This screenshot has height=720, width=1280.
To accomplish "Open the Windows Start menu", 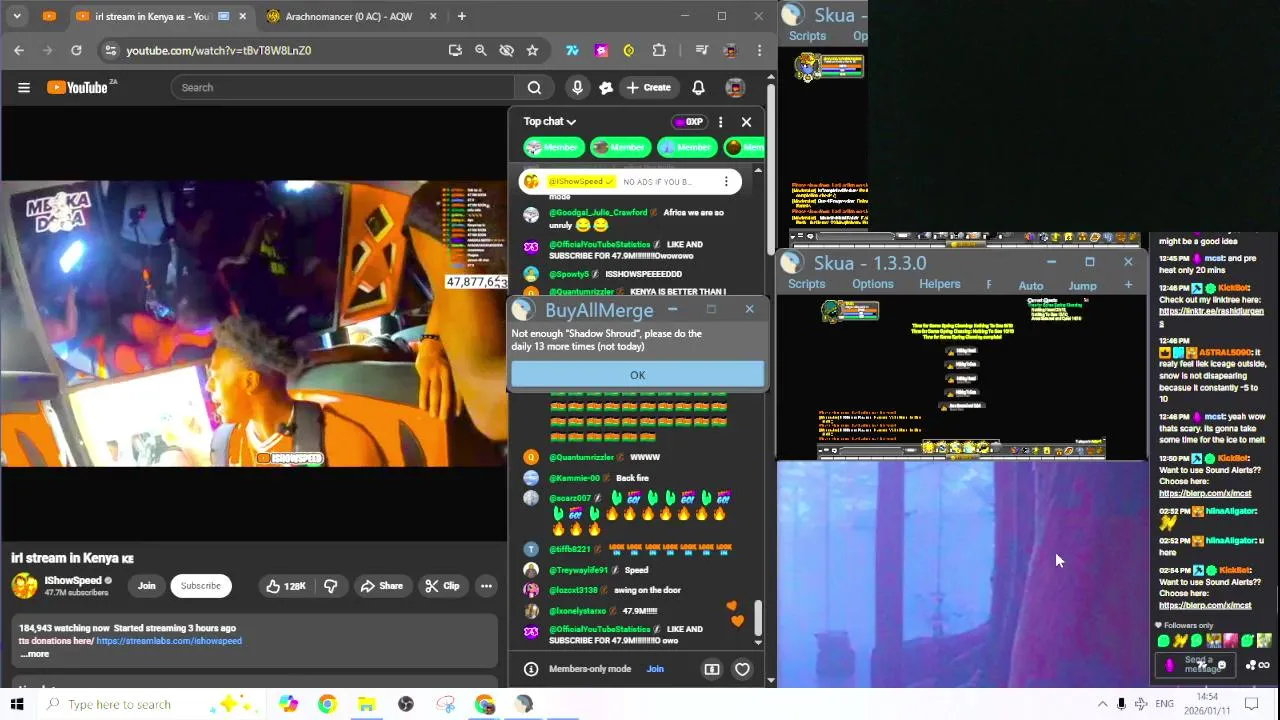I will coord(17,704).
